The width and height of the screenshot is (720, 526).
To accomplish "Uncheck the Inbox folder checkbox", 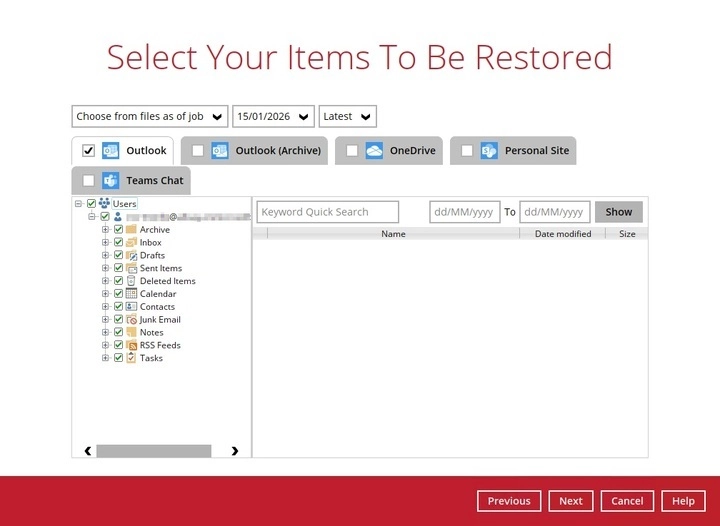I will (x=118, y=243).
